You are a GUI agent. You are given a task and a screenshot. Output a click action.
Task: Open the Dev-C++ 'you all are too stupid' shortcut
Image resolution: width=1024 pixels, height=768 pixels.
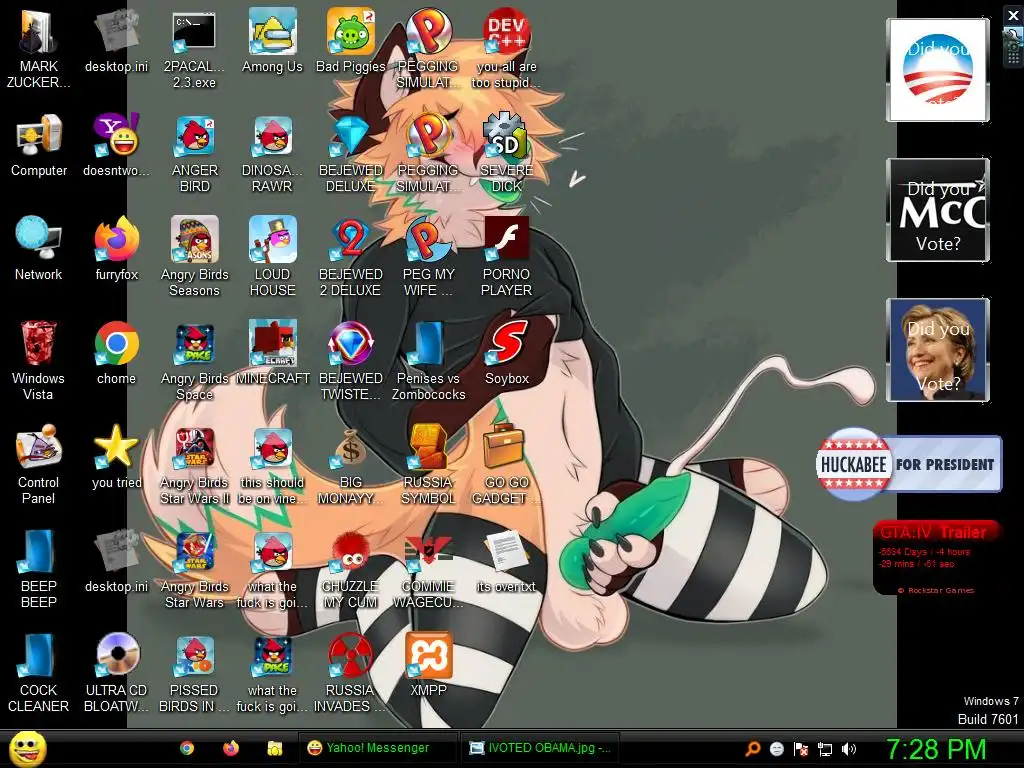[x=507, y=49]
